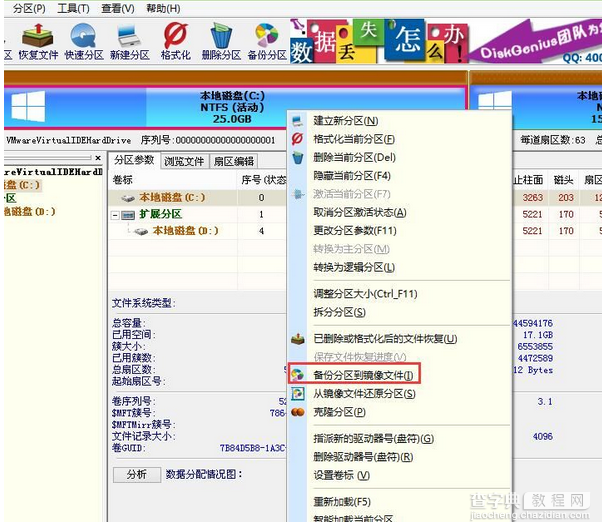Select the 扩展分区 table row
Viewport: 602px width, 522px height.
[x=197, y=214]
